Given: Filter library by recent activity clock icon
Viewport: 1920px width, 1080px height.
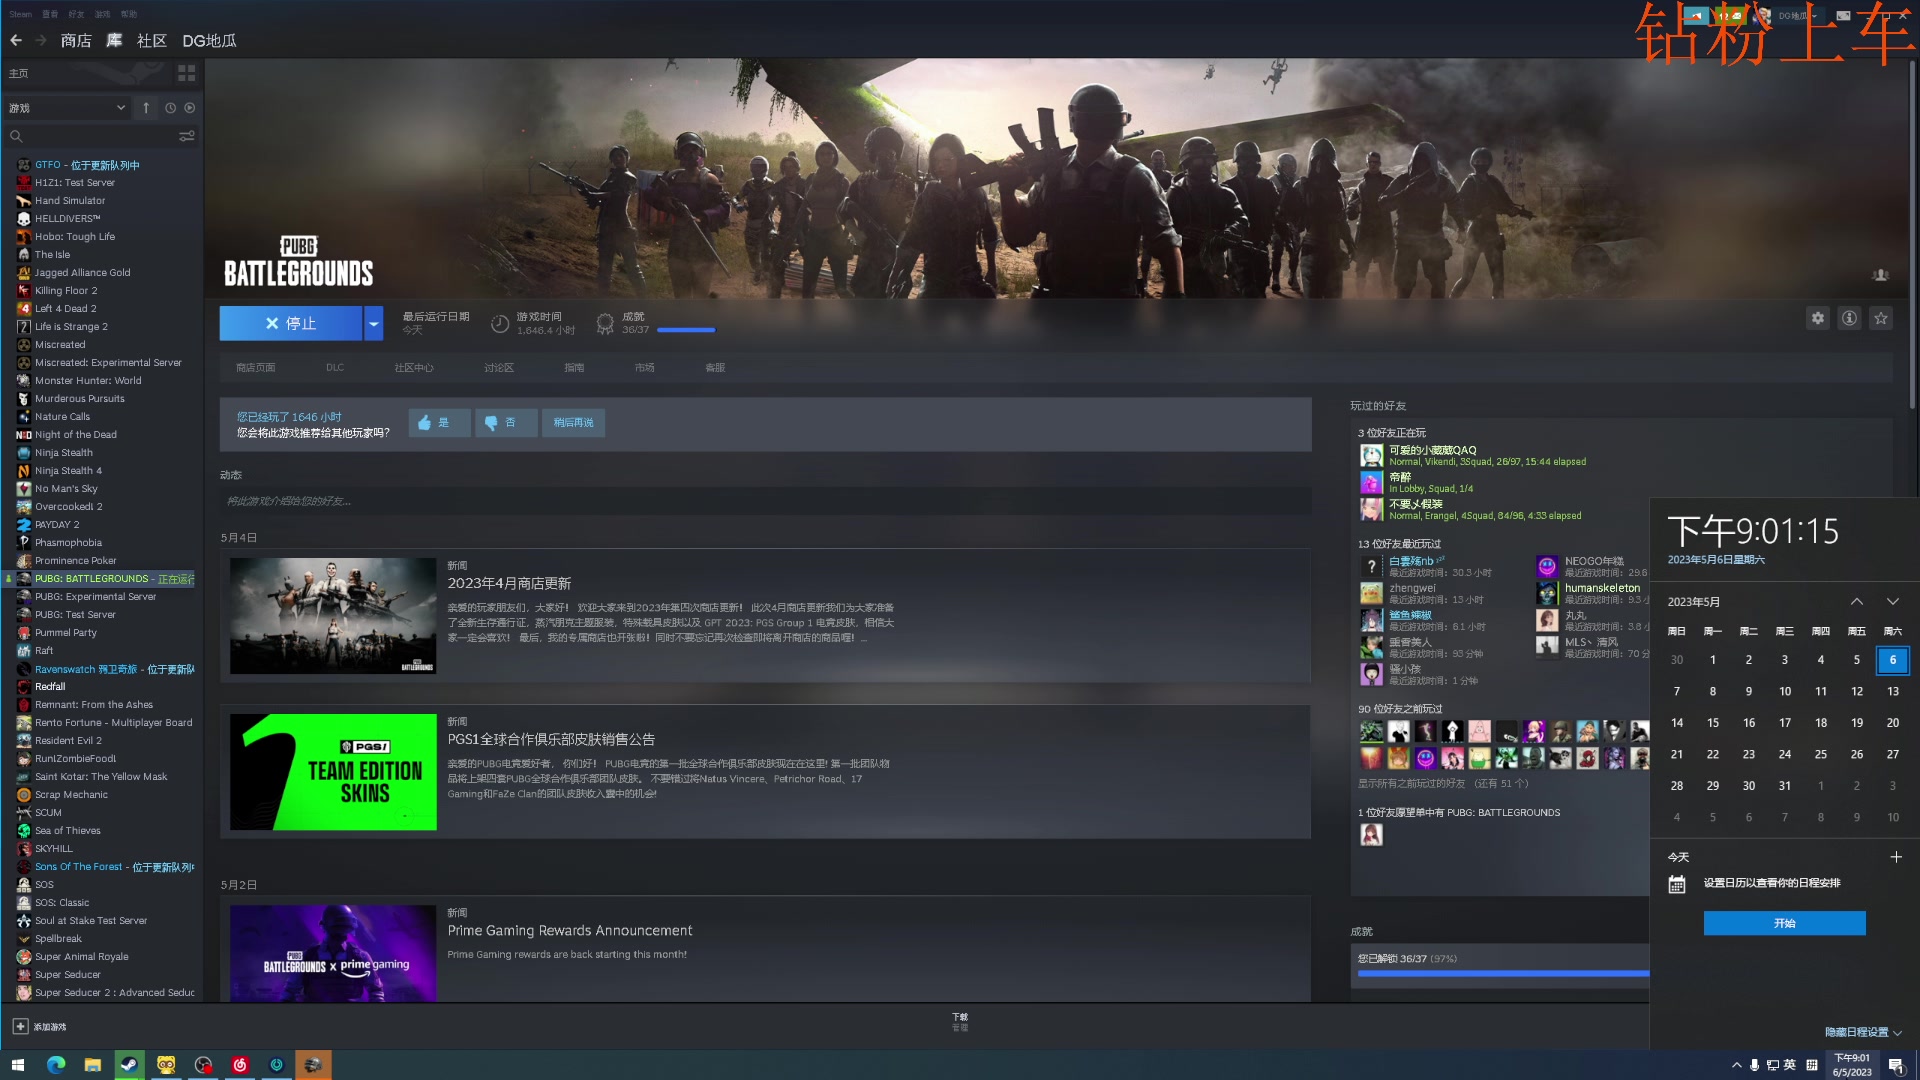Looking at the screenshot, I should pos(170,108).
